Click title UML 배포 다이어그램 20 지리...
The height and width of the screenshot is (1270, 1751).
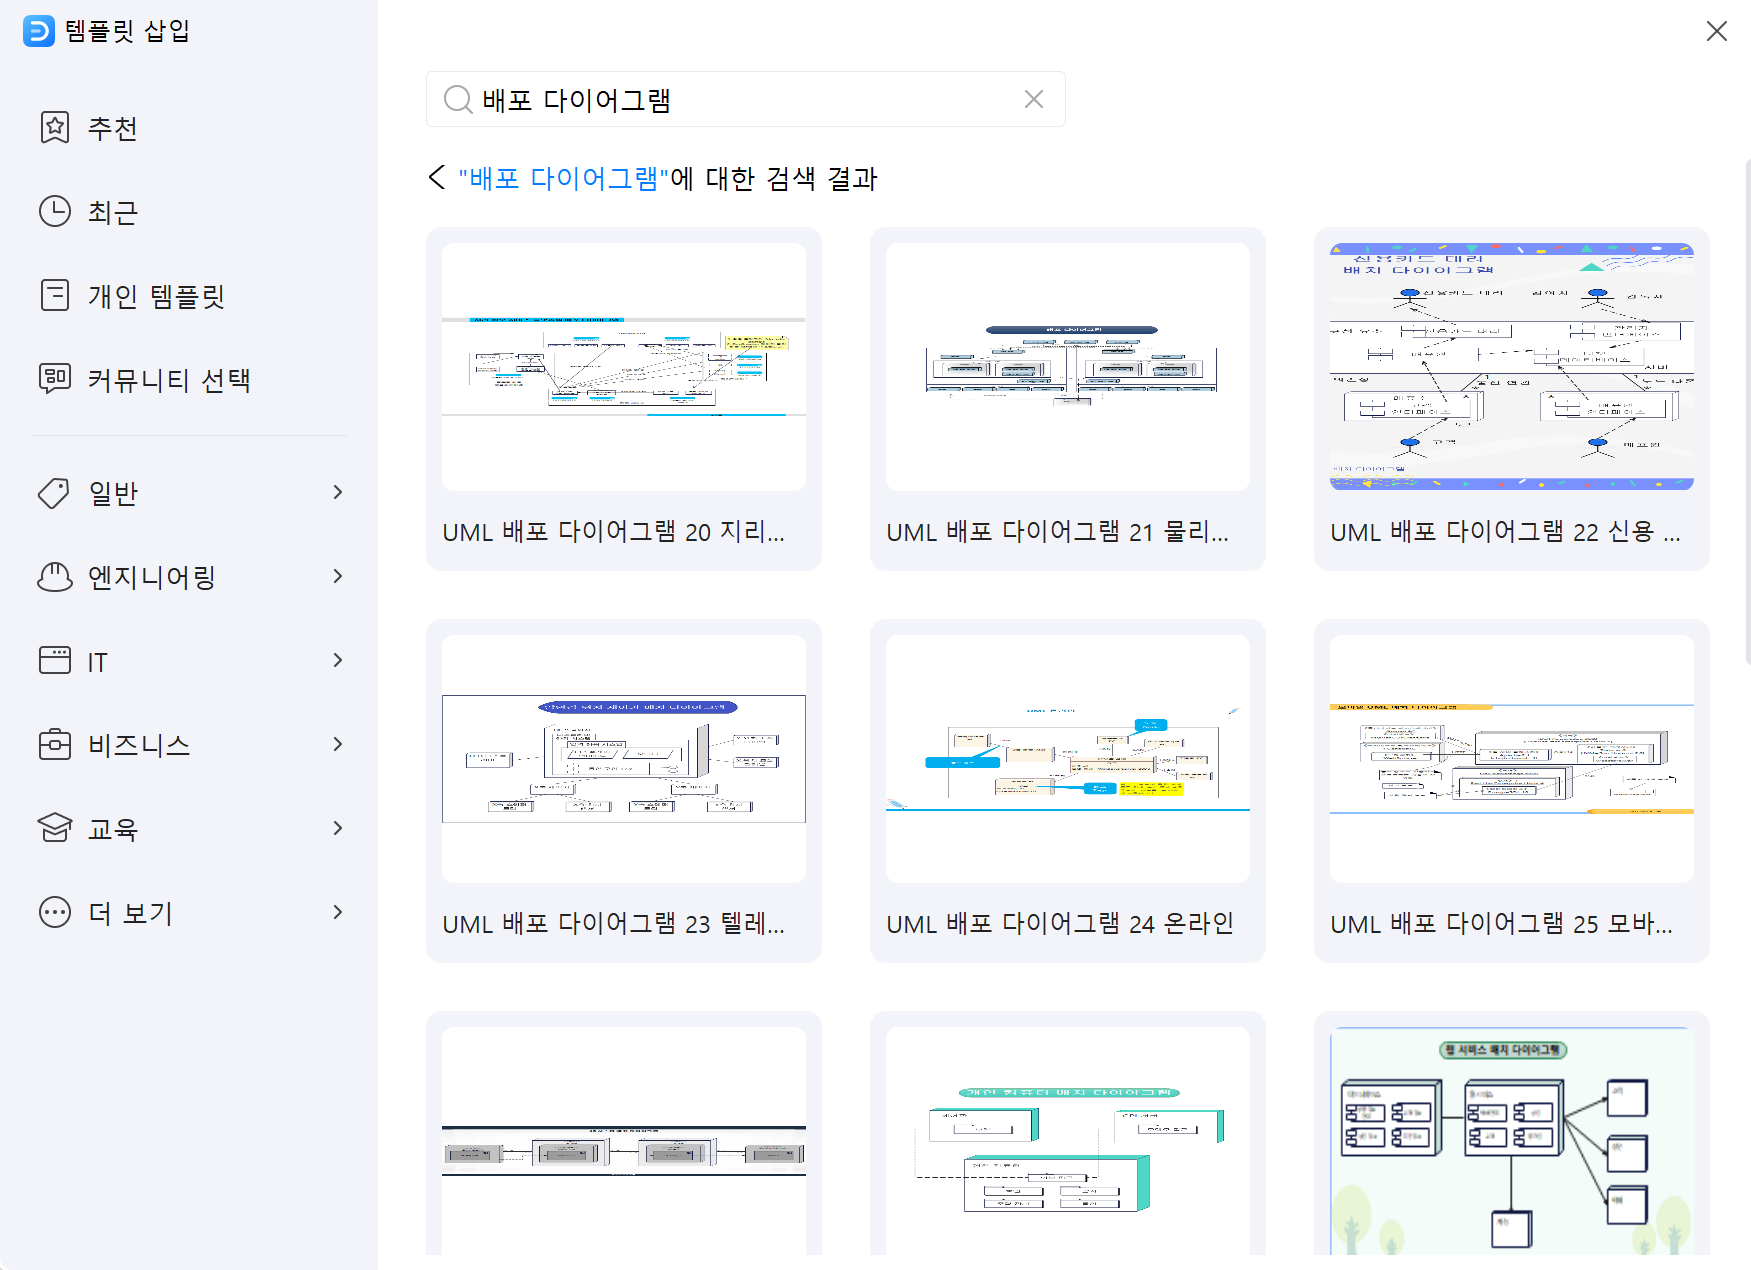(614, 532)
